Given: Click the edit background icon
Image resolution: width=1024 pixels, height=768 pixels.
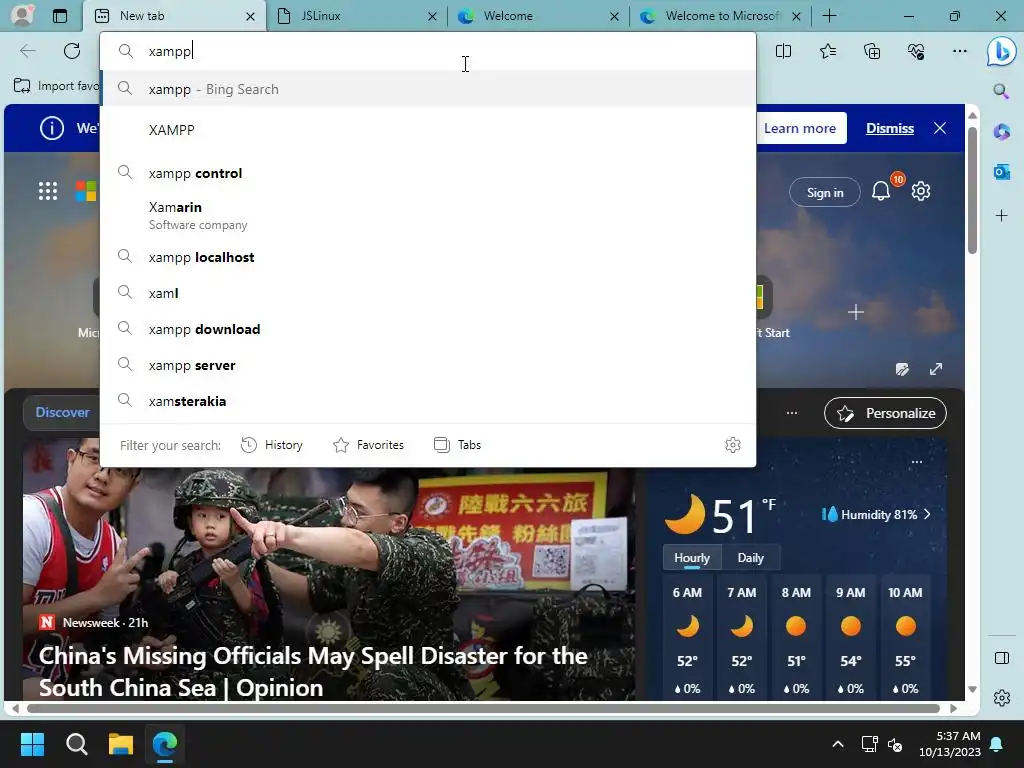Looking at the screenshot, I should point(903,369).
